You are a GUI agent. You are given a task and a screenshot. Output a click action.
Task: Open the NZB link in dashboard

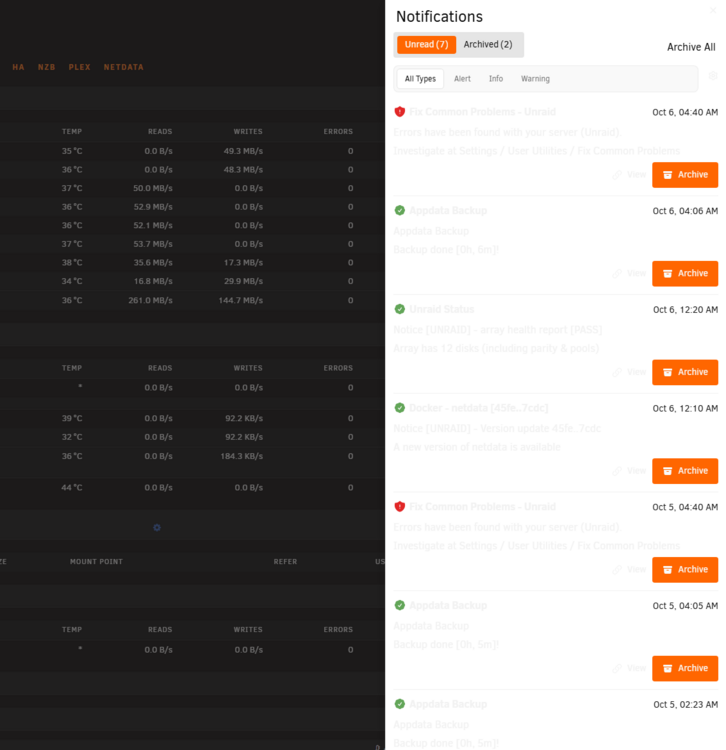pyautogui.click(x=46, y=67)
